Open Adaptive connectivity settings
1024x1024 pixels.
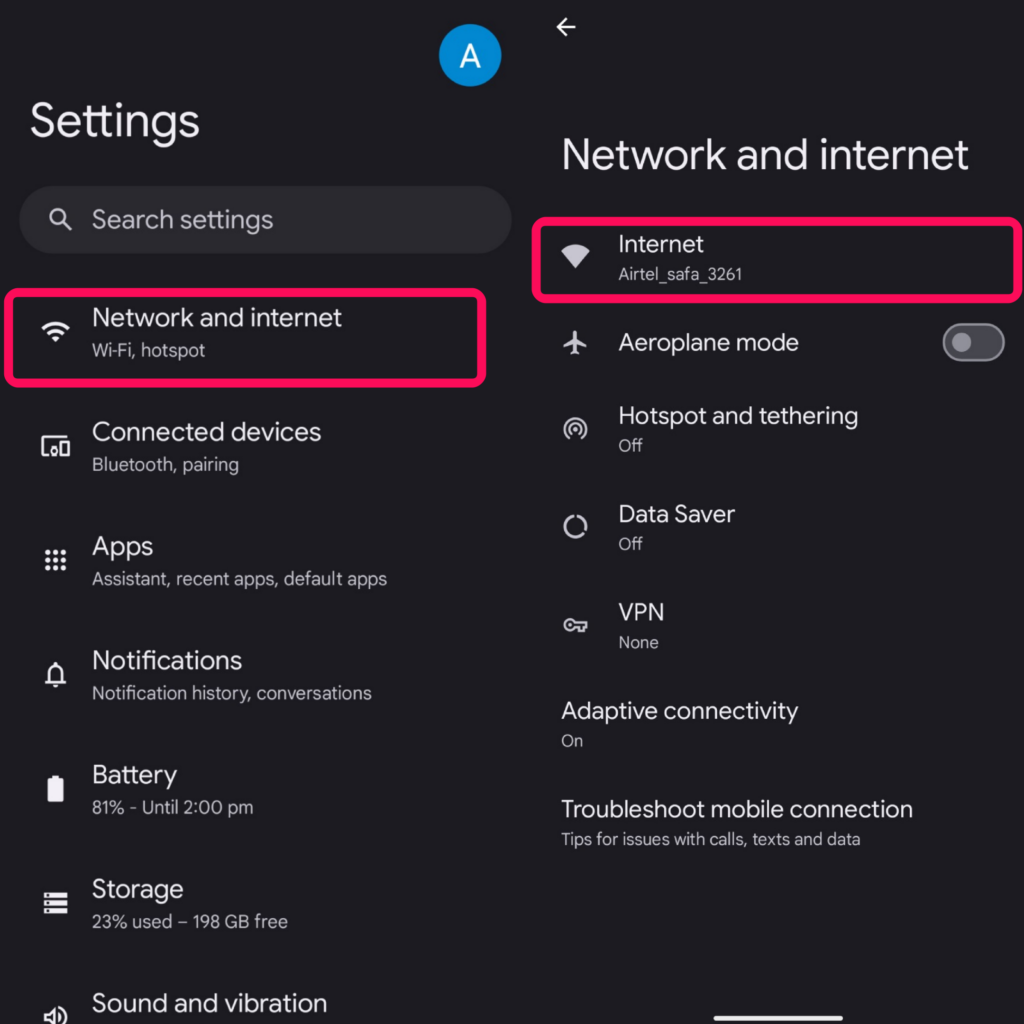point(680,723)
